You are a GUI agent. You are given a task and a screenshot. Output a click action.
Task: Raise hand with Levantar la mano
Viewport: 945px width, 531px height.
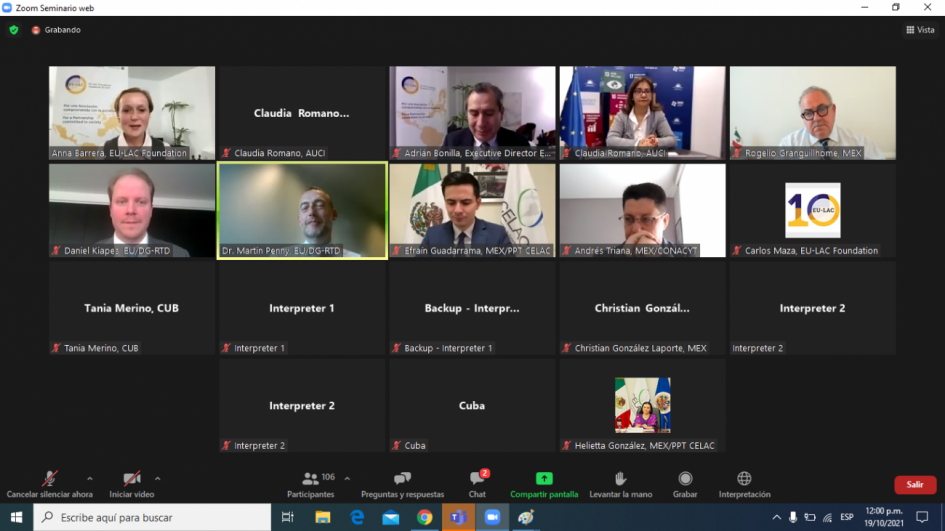tap(620, 485)
